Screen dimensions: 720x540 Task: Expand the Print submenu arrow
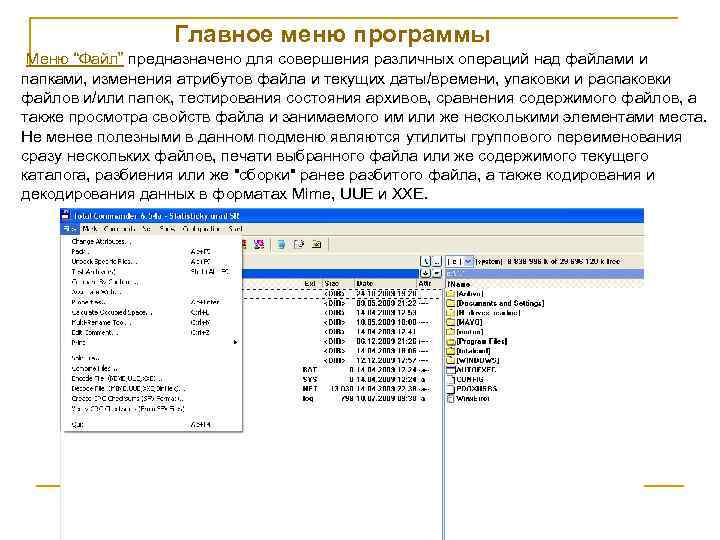coord(235,342)
